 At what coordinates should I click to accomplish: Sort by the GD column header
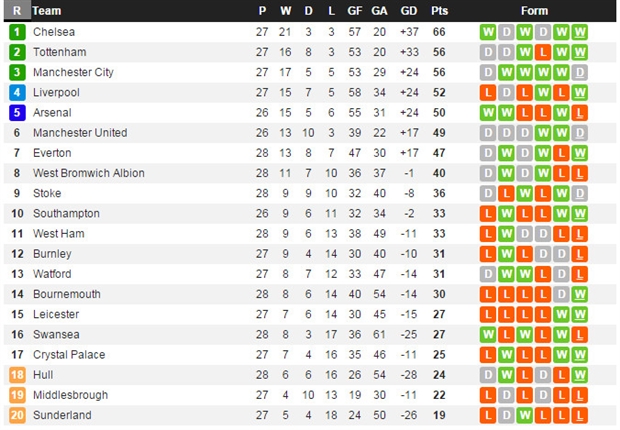[408, 11]
